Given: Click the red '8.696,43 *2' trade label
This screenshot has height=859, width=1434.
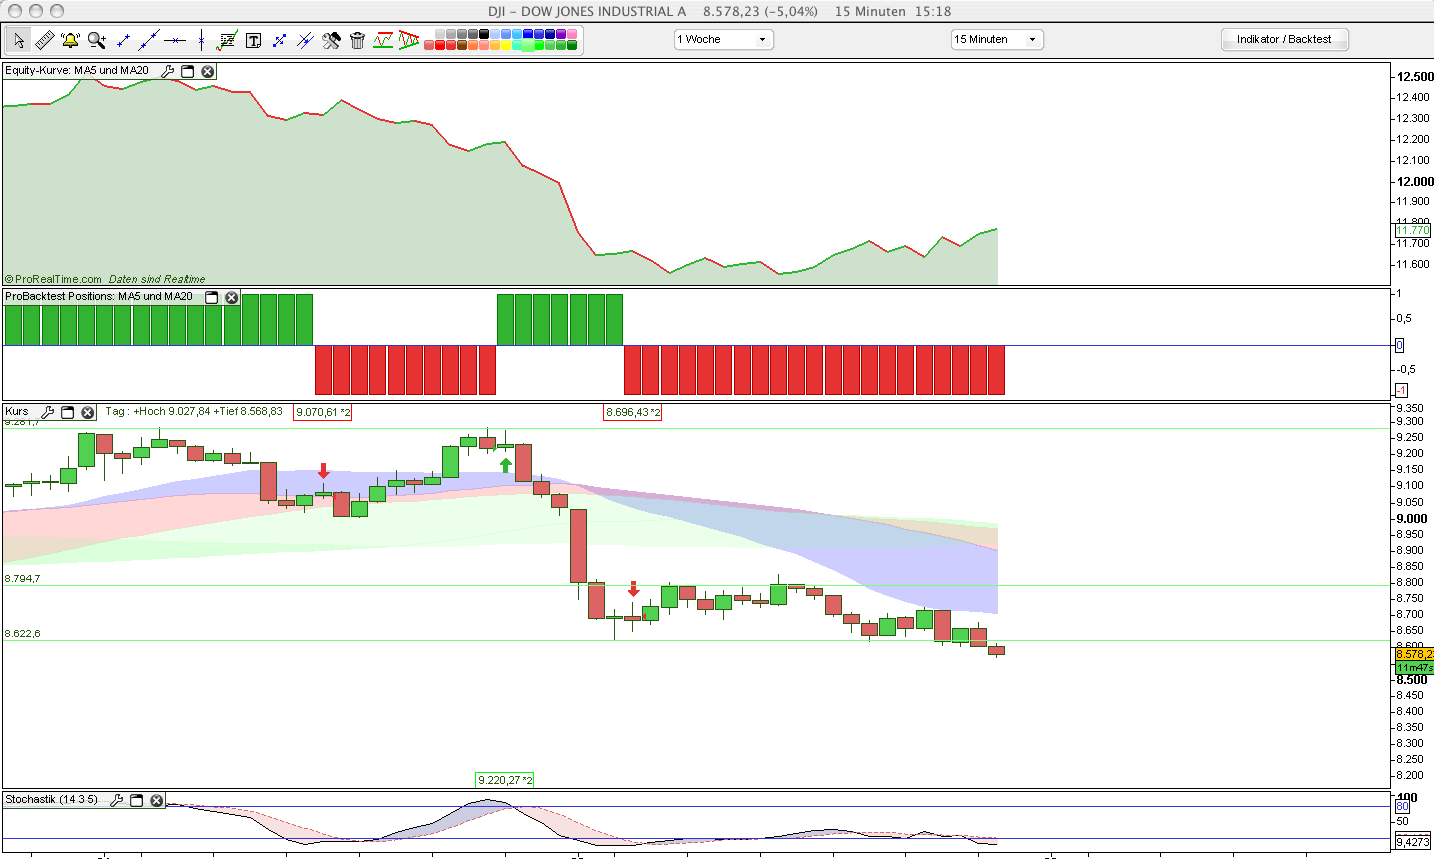Looking at the screenshot, I should click(633, 412).
